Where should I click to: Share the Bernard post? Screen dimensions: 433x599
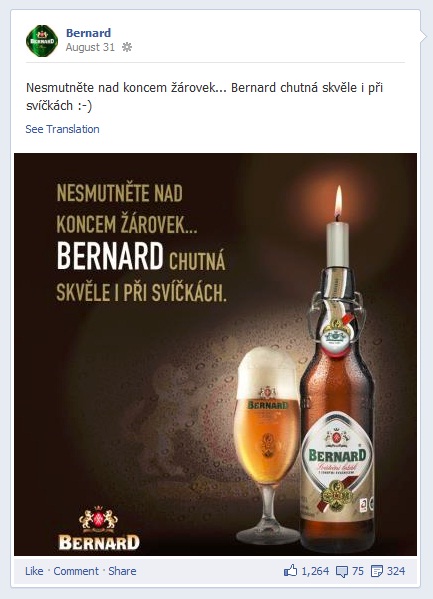tap(122, 571)
